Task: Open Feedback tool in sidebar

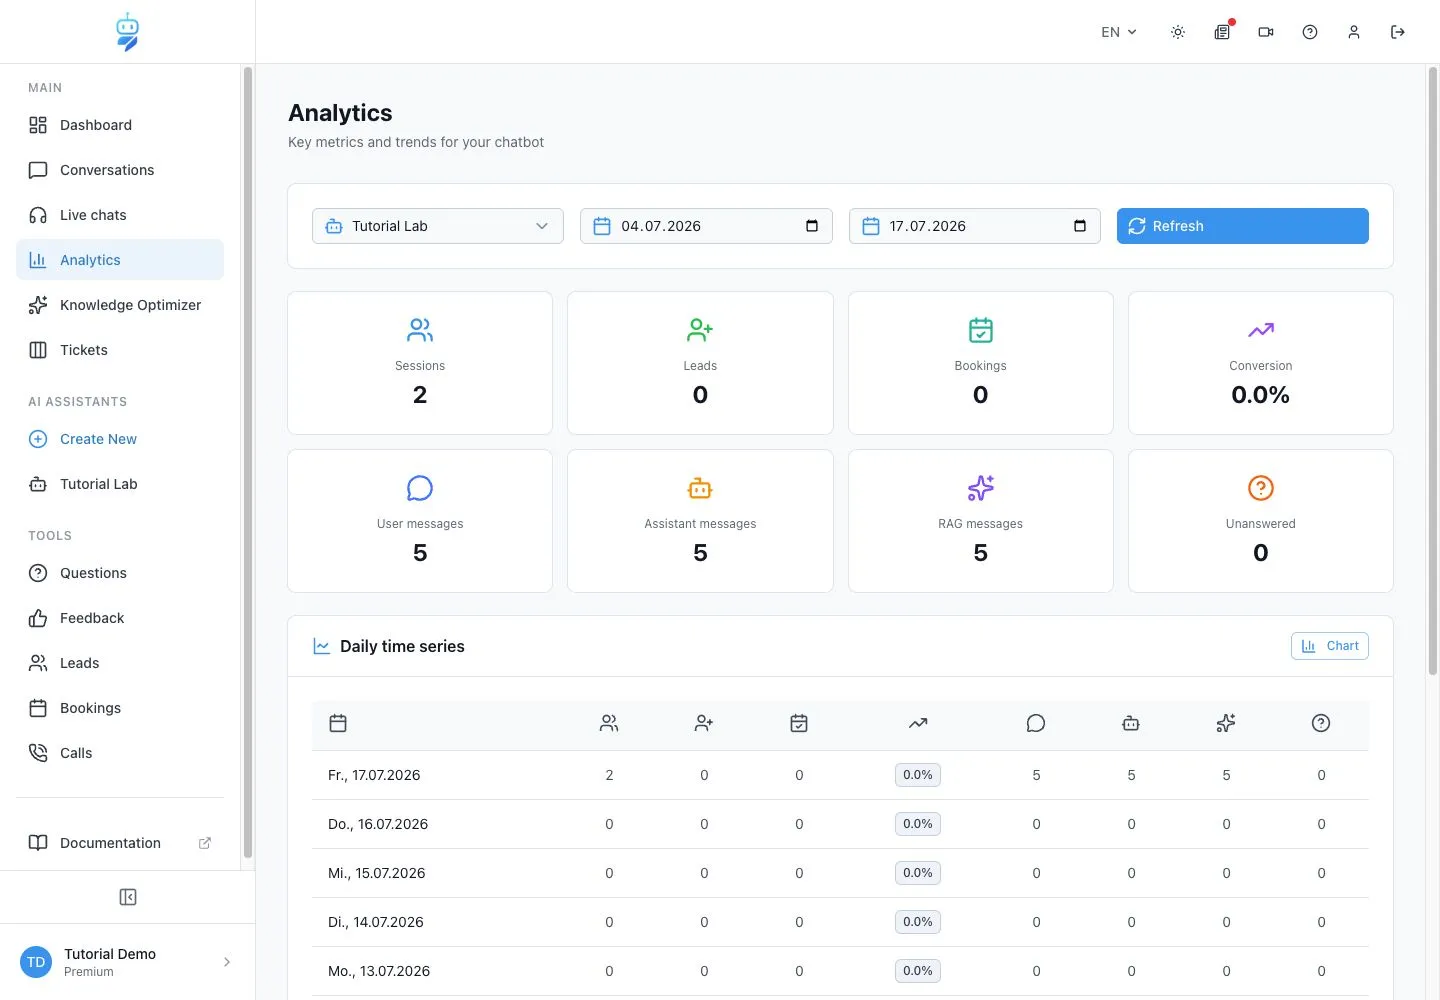Action: click(120, 618)
